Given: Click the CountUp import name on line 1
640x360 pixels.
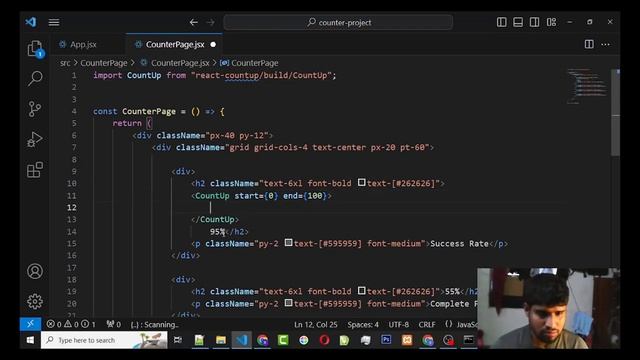Looking at the screenshot, I should tap(144, 75).
